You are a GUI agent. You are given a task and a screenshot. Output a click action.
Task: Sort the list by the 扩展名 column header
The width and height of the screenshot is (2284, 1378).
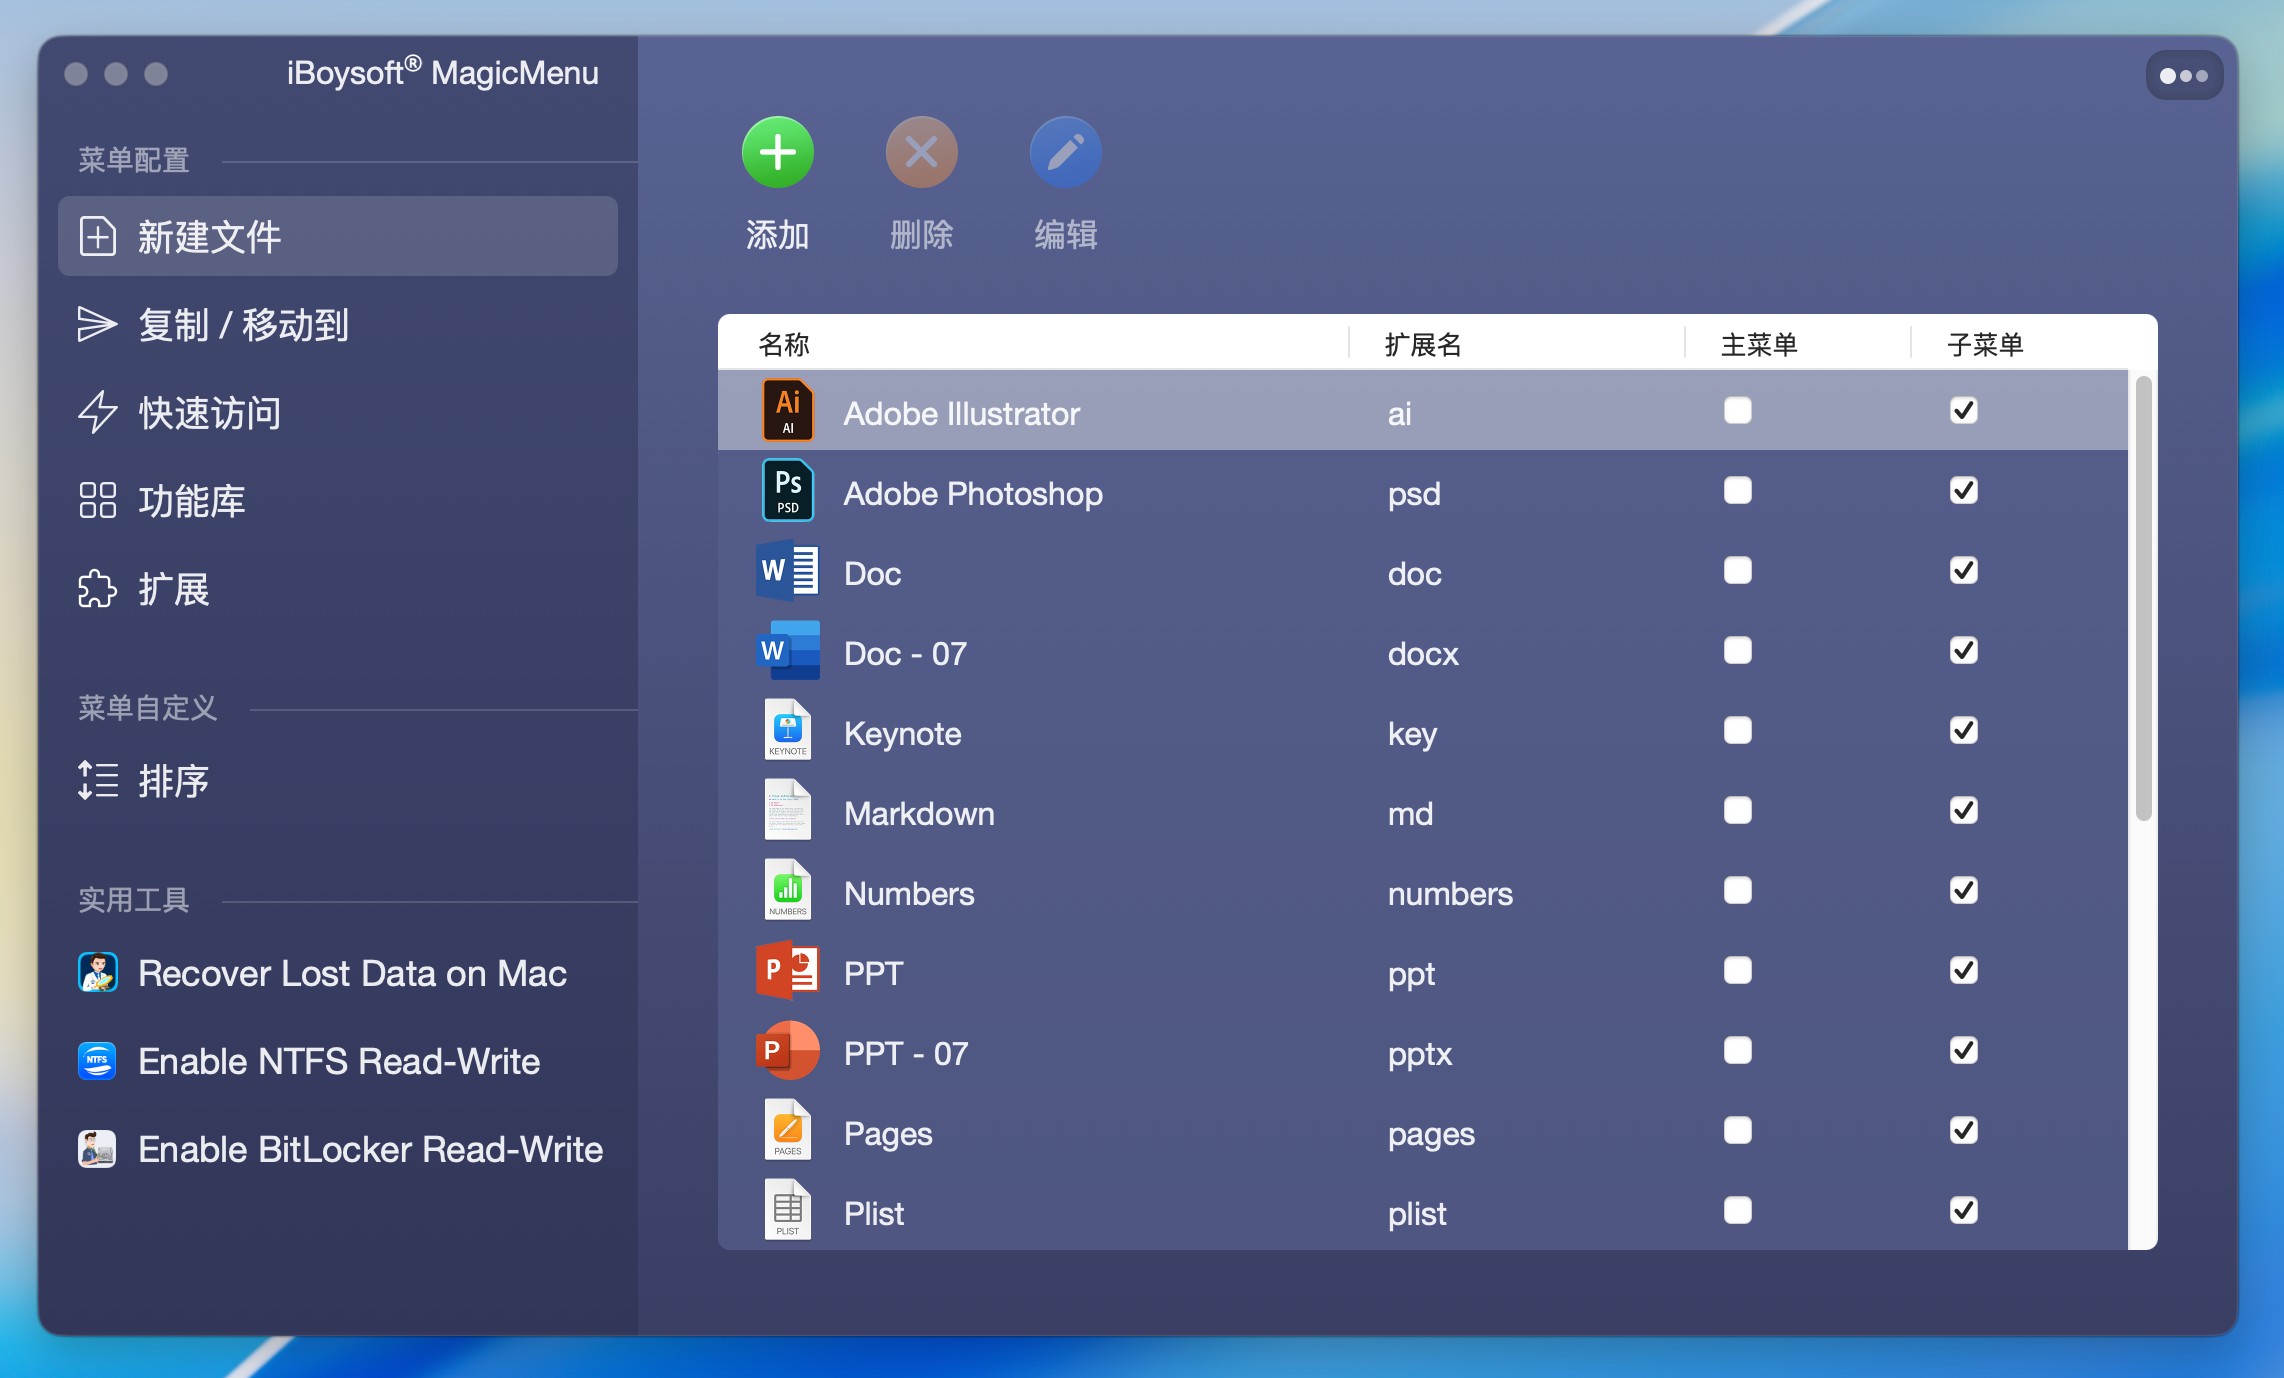[1422, 345]
